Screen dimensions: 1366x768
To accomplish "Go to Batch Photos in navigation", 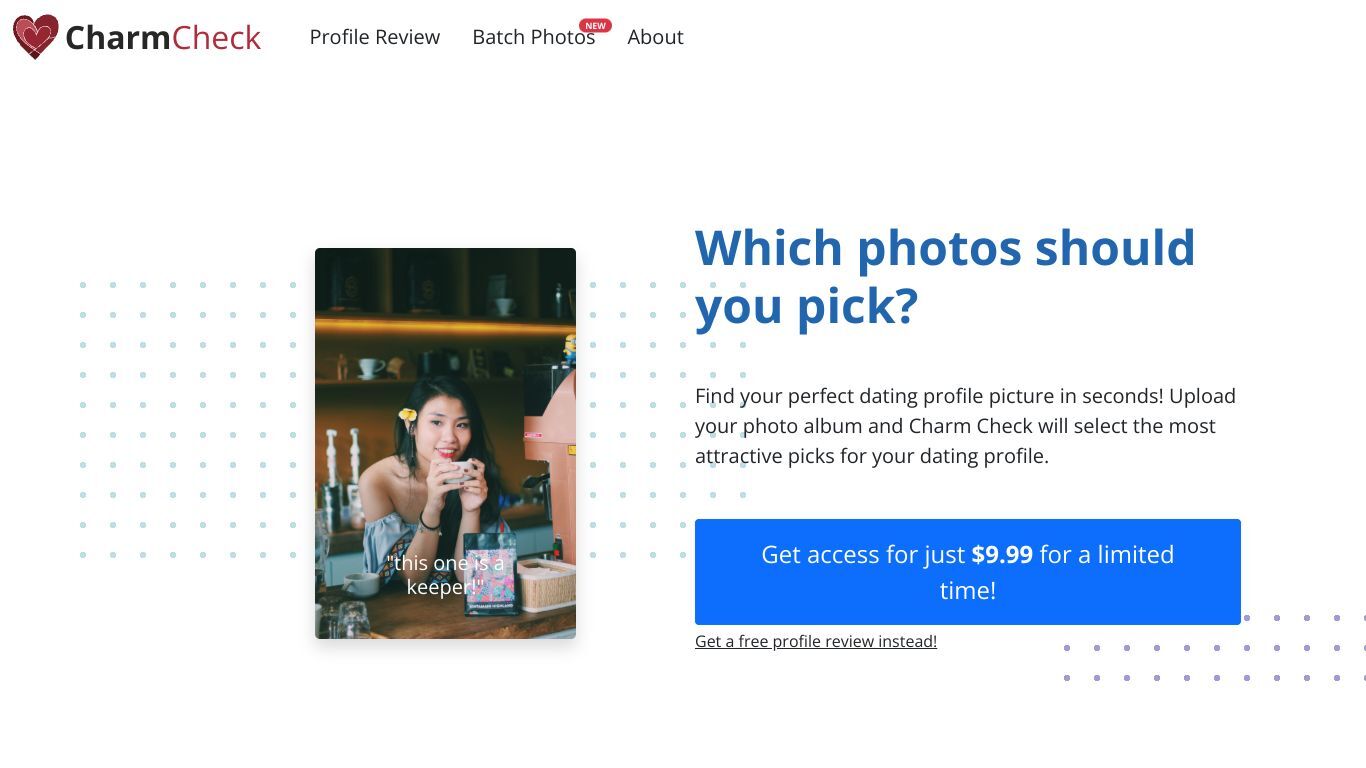I will click(x=534, y=37).
